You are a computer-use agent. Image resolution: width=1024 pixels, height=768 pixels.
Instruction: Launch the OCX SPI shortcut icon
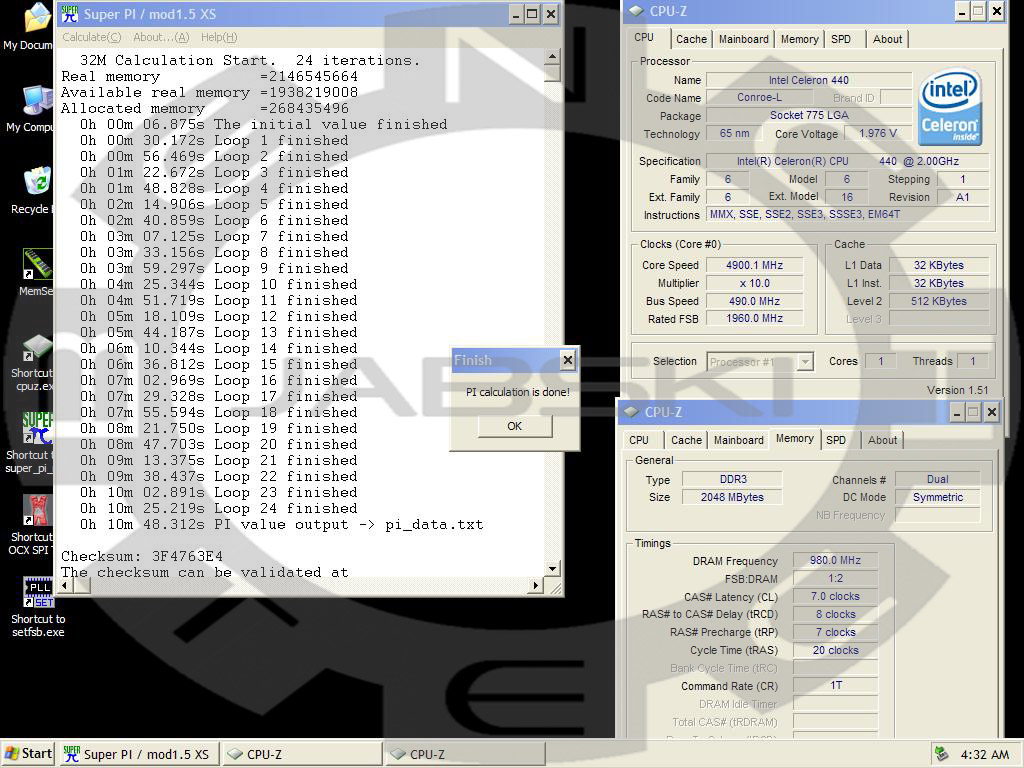37,510
